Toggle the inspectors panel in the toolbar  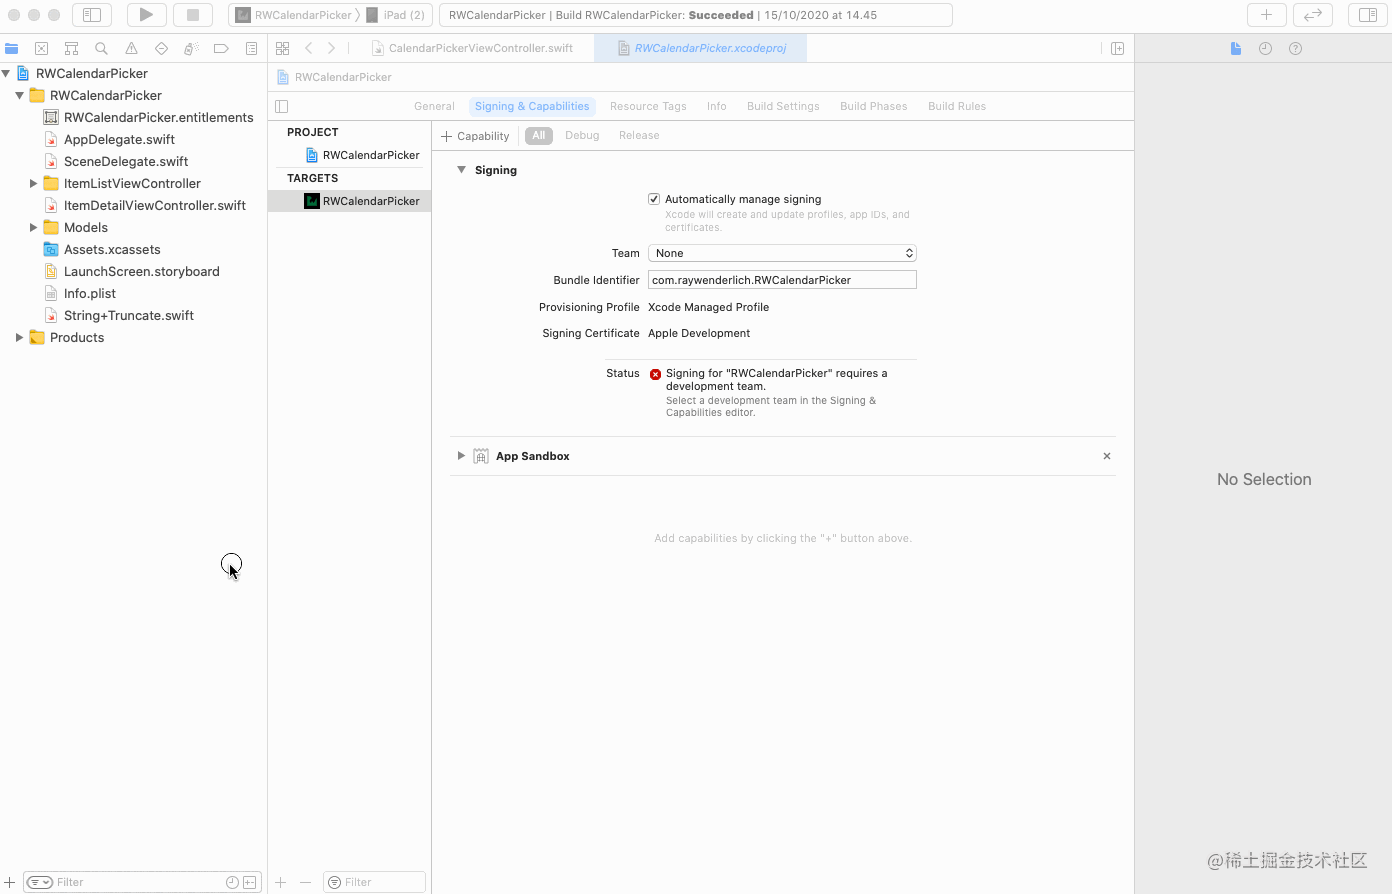click(1367, 15)
